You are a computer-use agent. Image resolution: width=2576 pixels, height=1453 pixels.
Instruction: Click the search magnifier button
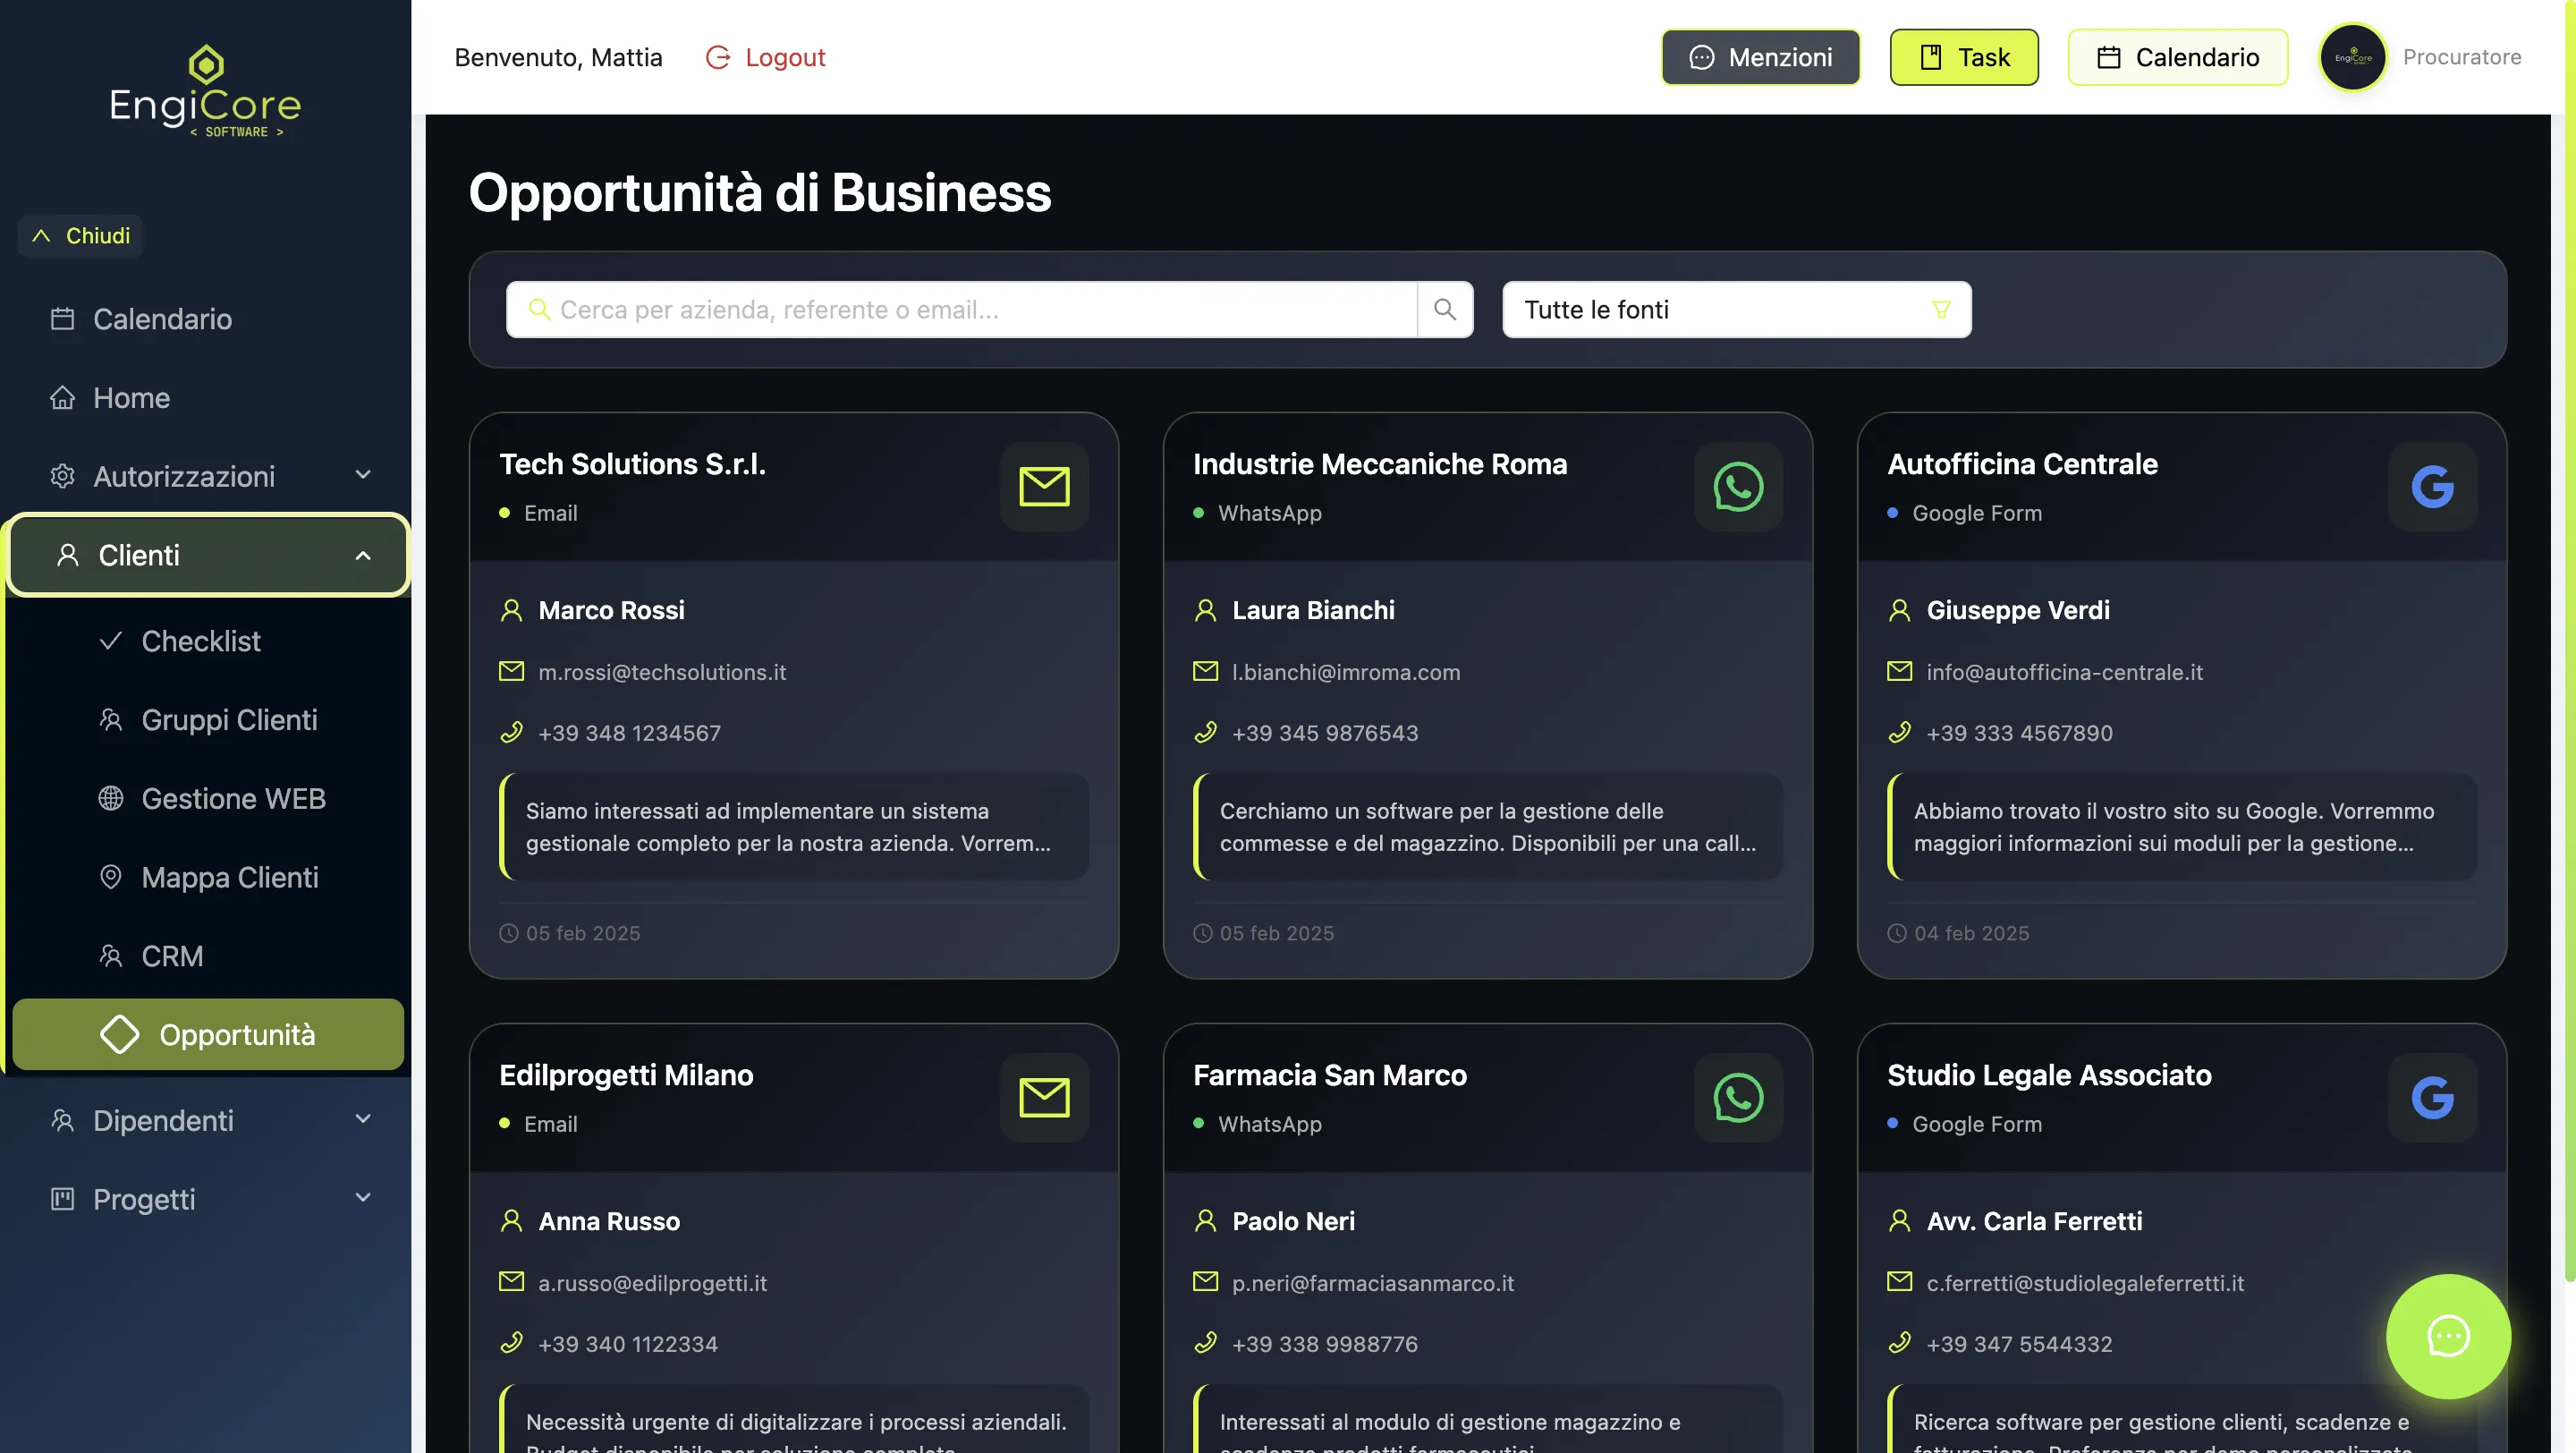tap(1444, 309)
